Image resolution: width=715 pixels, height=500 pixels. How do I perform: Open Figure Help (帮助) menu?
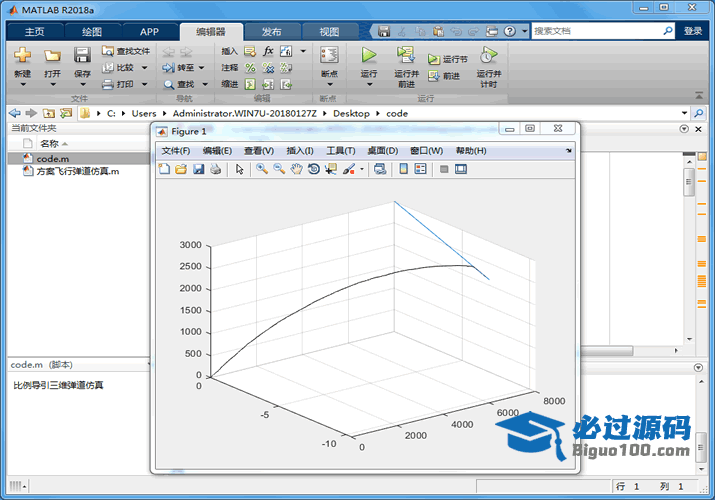[471, 151]
